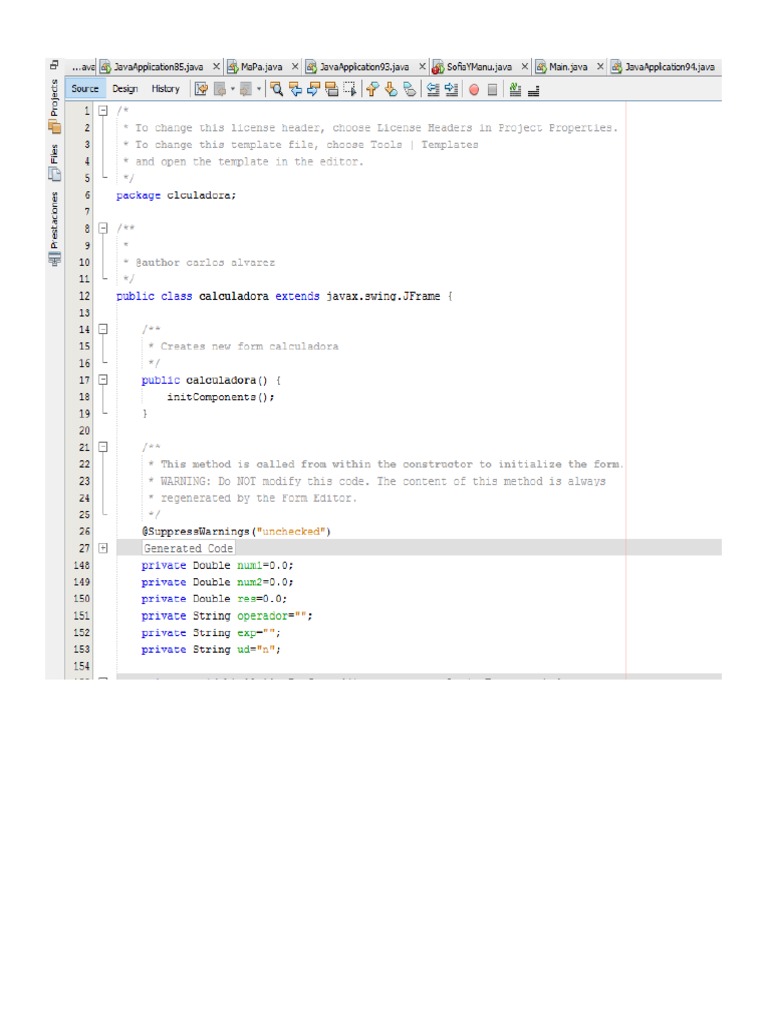The image size is (768, 1024).
Task: Jump to the last edit location icon
Action: (x=201, y=89)
